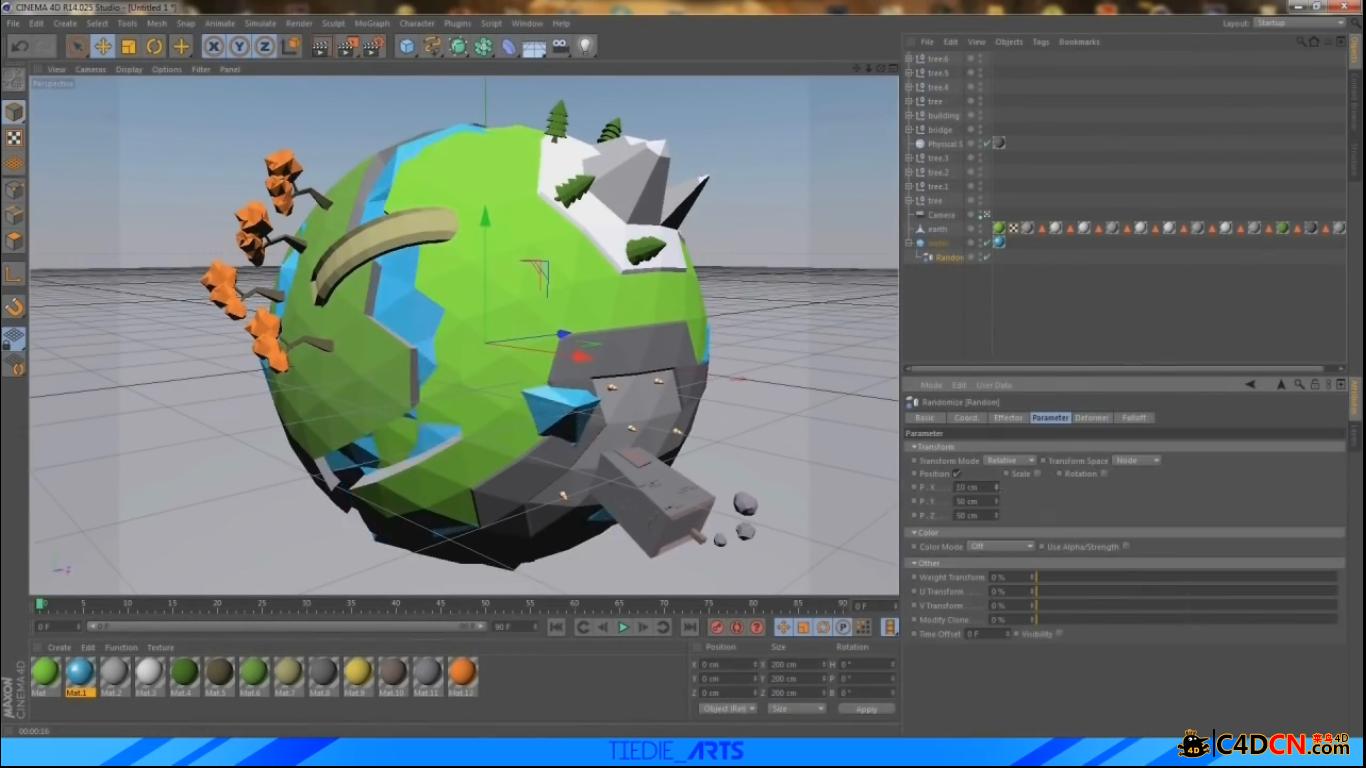Open the top-level Sculpt menu
Screen dimensions: 1366x768
(333, 23)
